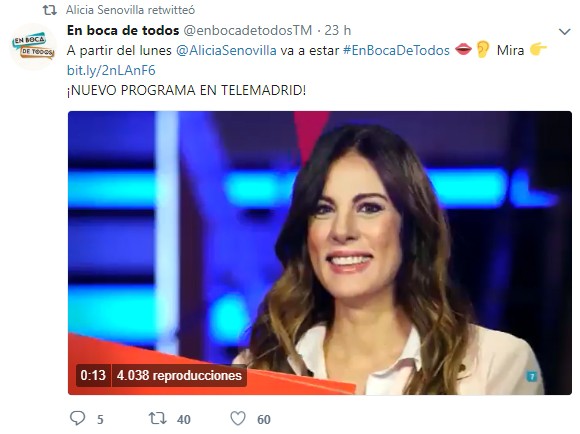Like the tweet with the heart icon
Image resolution: width=580 pixels, height=434 pixels.
click(x=238, y=419)
